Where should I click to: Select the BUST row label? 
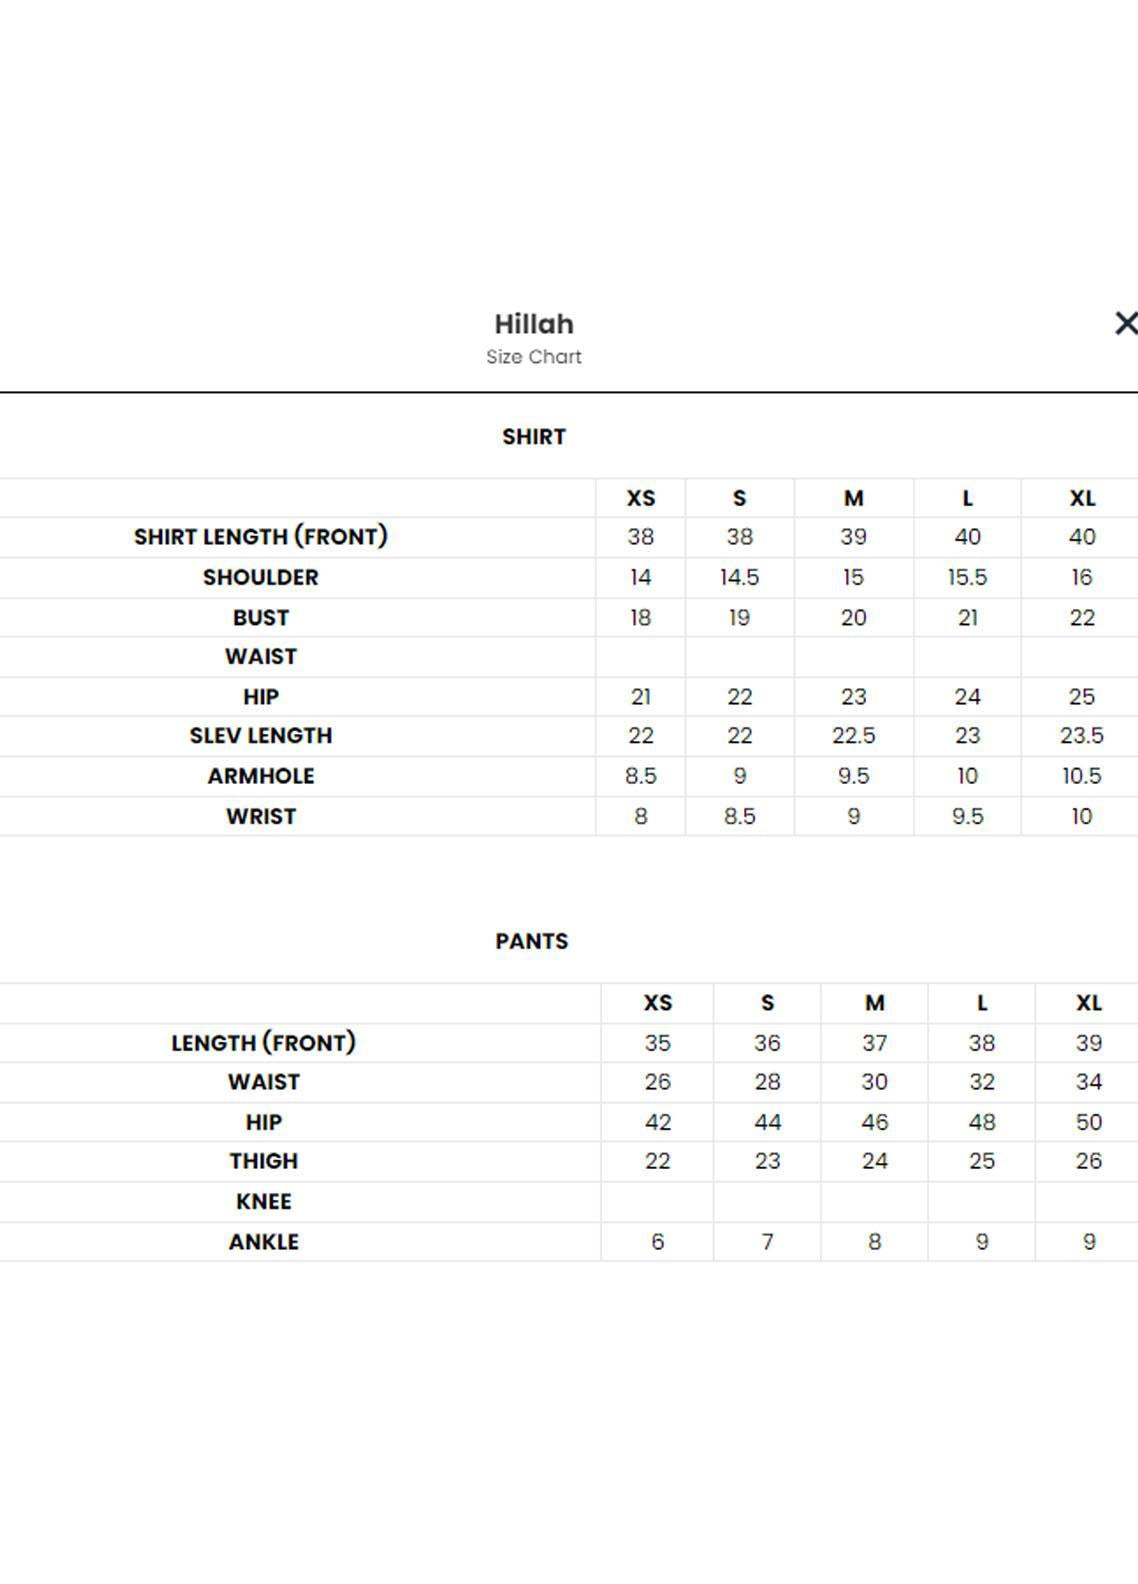261,618
